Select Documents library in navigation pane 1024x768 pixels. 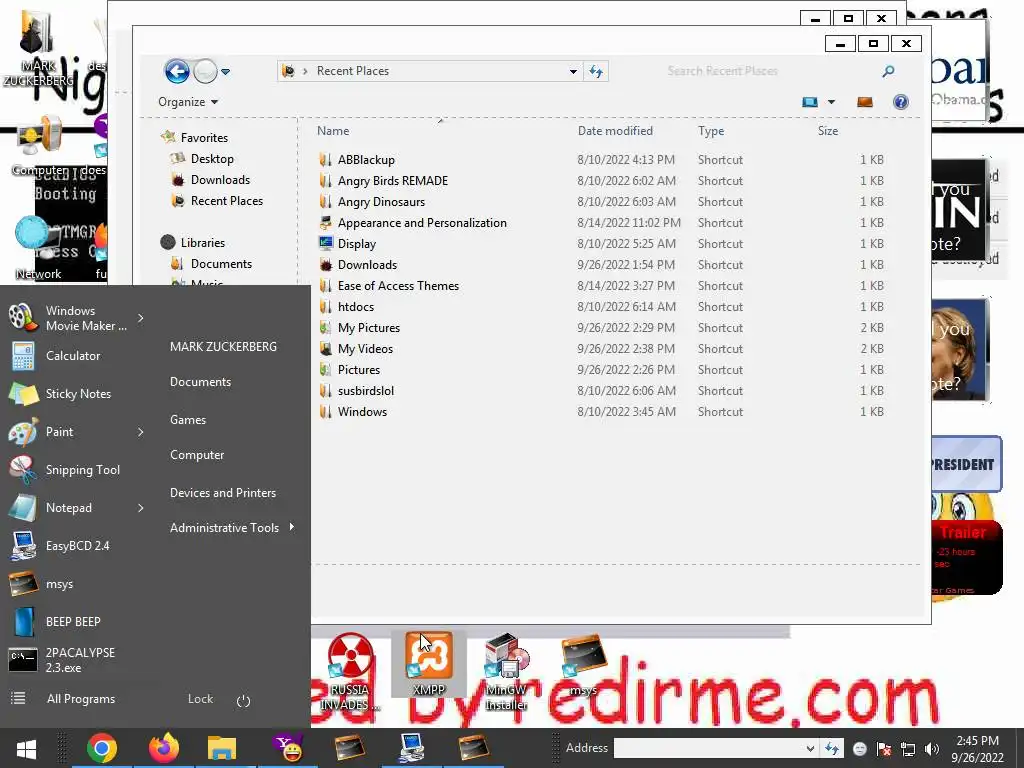[221, 263]
